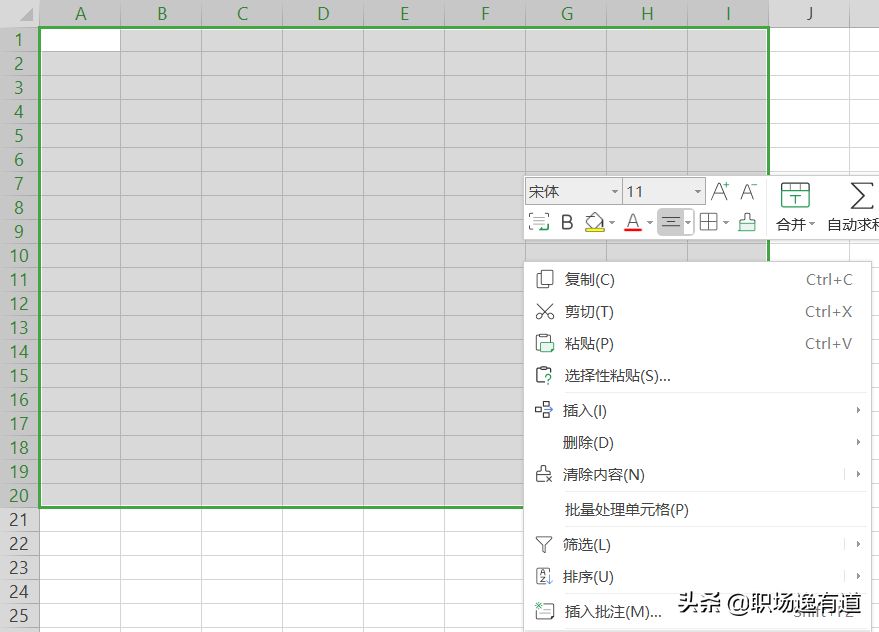Click the eraser icon beside 清除内容(N)

coord(544,474)
